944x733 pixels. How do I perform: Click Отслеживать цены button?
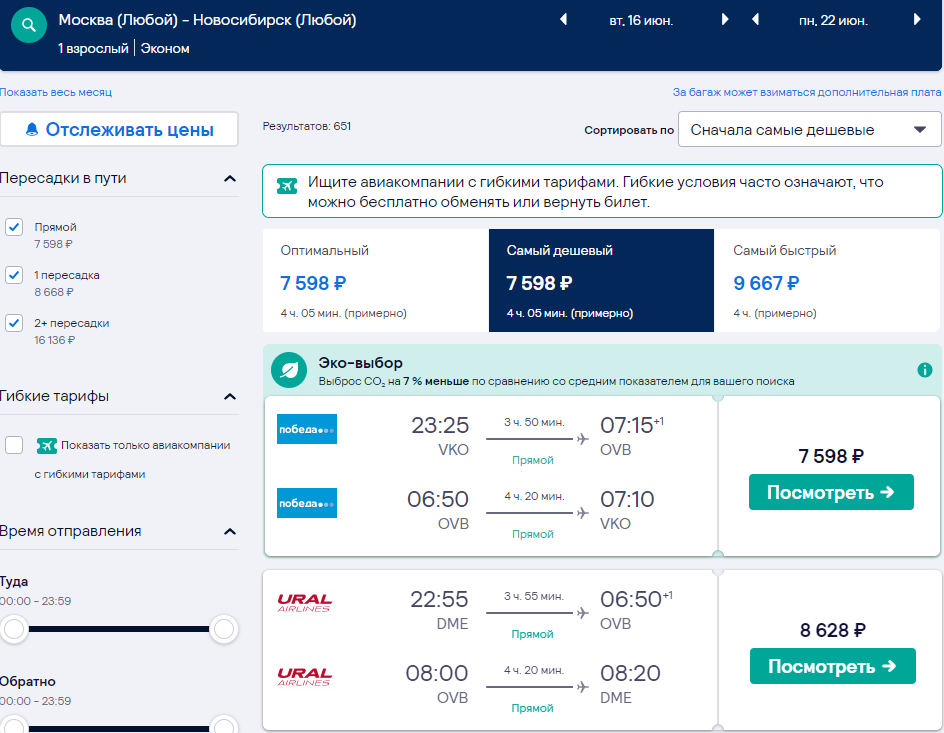pos(119,129)
